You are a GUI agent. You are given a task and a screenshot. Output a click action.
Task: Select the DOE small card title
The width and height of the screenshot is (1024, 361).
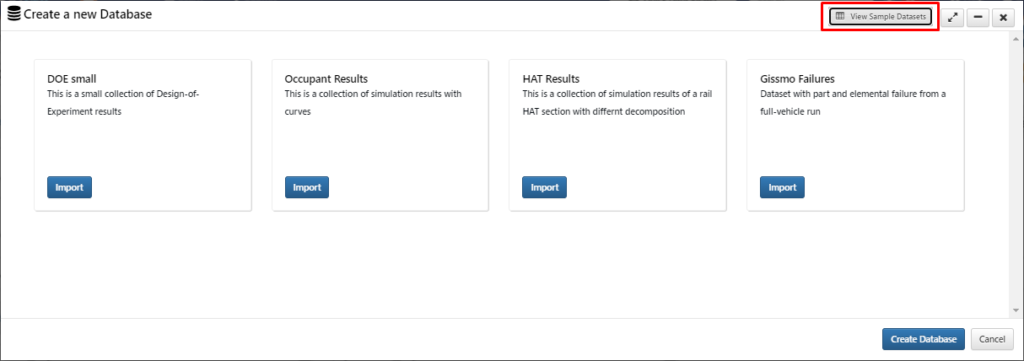tap(72, 79)
